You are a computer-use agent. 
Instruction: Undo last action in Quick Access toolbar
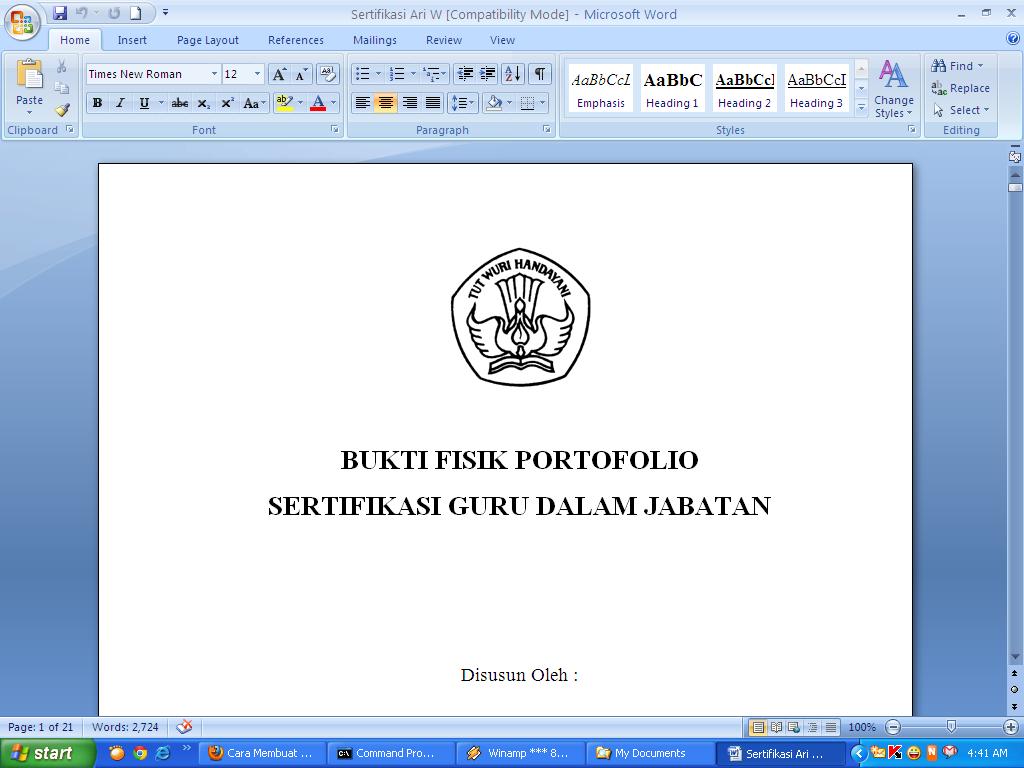(81, 13)
